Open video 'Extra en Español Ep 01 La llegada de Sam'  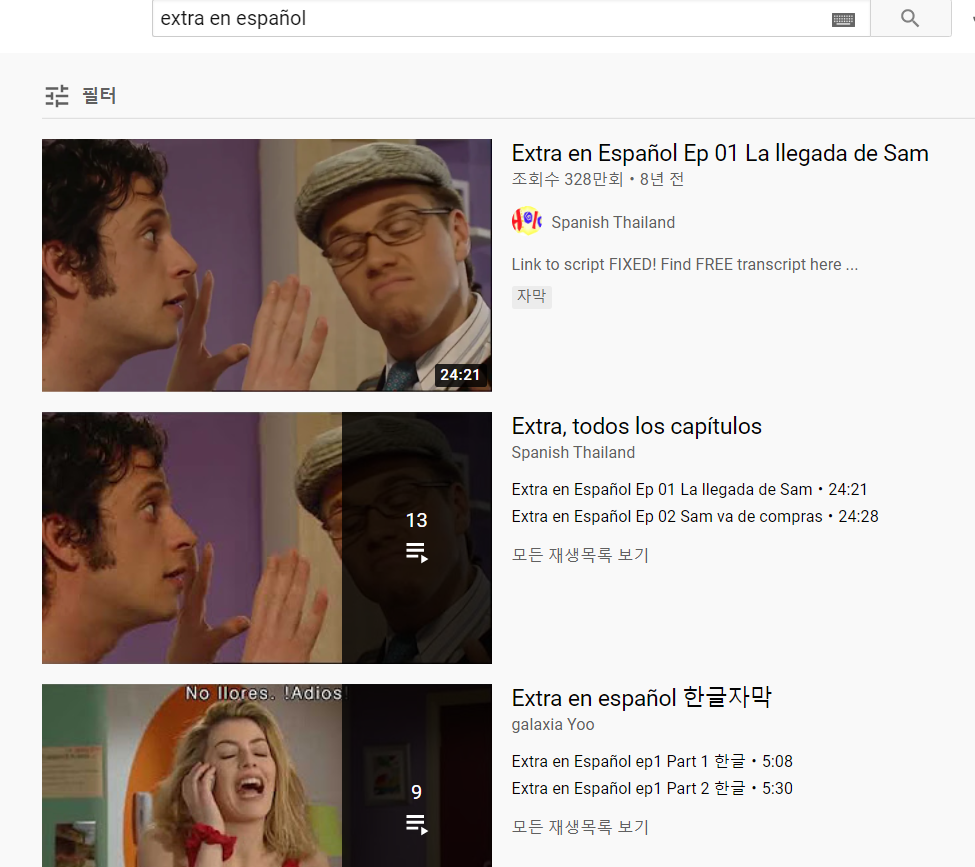(719, 153)
